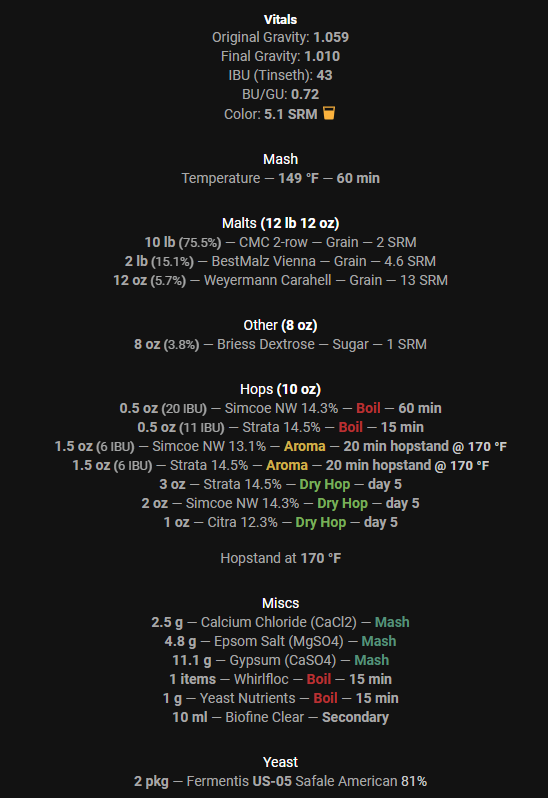Click Biofine Clear Secondary entry
Image resolution: width=548 pixels, height=798 pixels.
pos(280,718)
